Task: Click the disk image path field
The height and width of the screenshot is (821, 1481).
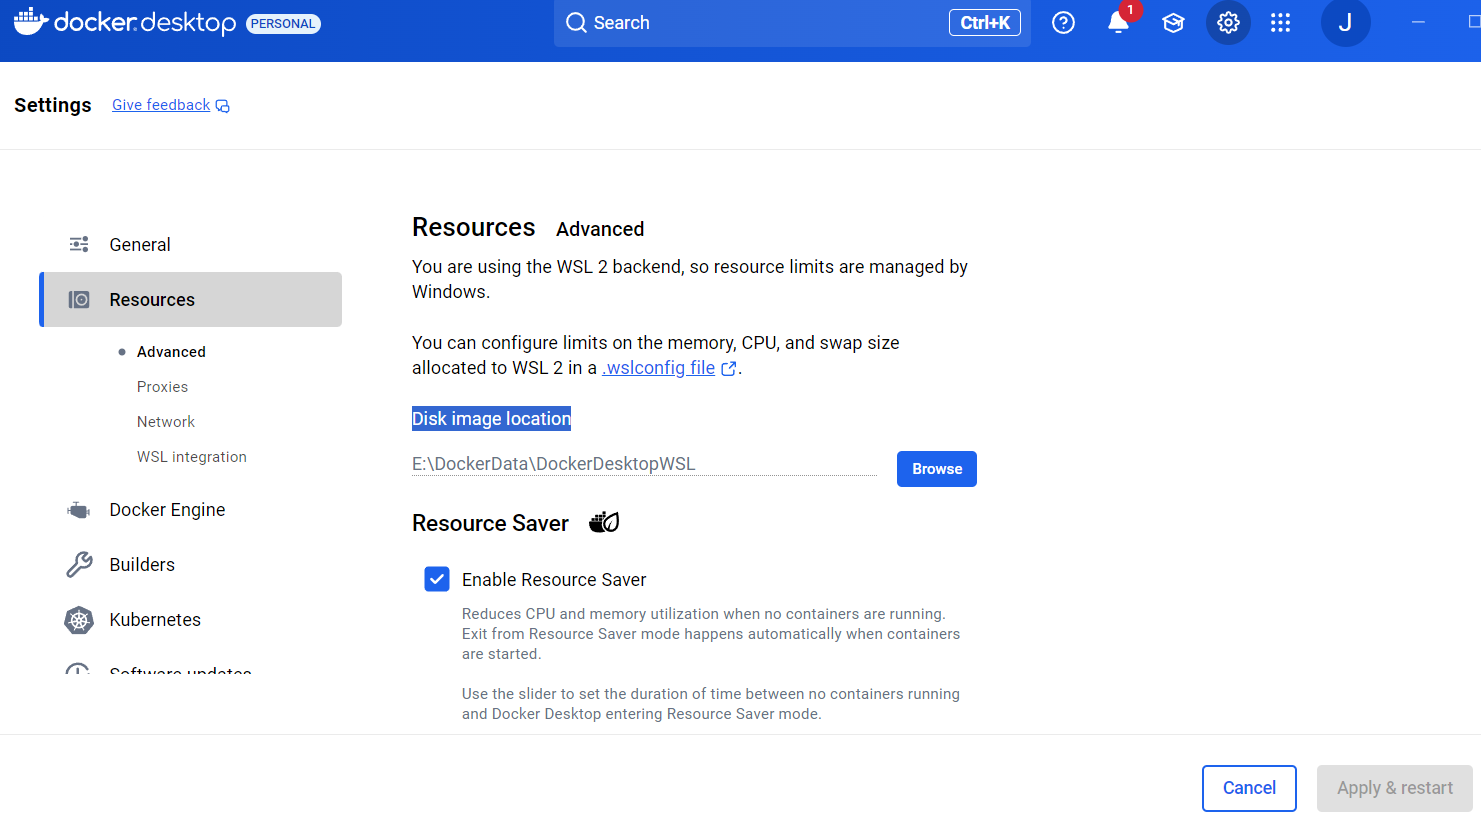Action: click(644, 464)
